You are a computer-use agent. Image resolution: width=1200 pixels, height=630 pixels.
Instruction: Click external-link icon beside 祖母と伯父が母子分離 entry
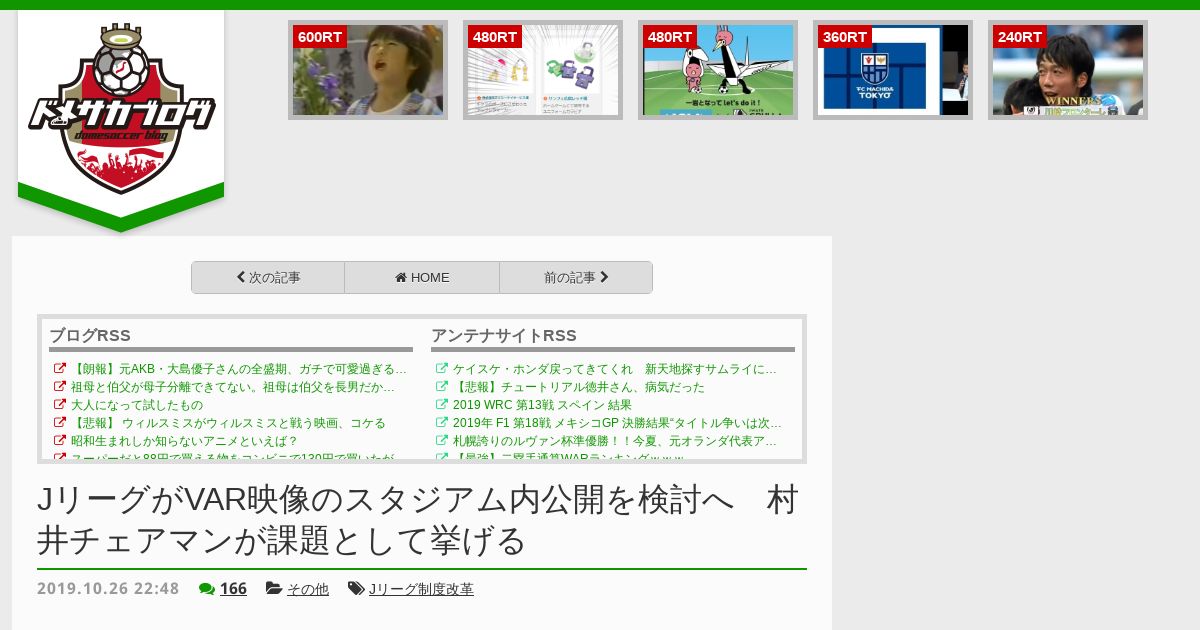[60, 387]
